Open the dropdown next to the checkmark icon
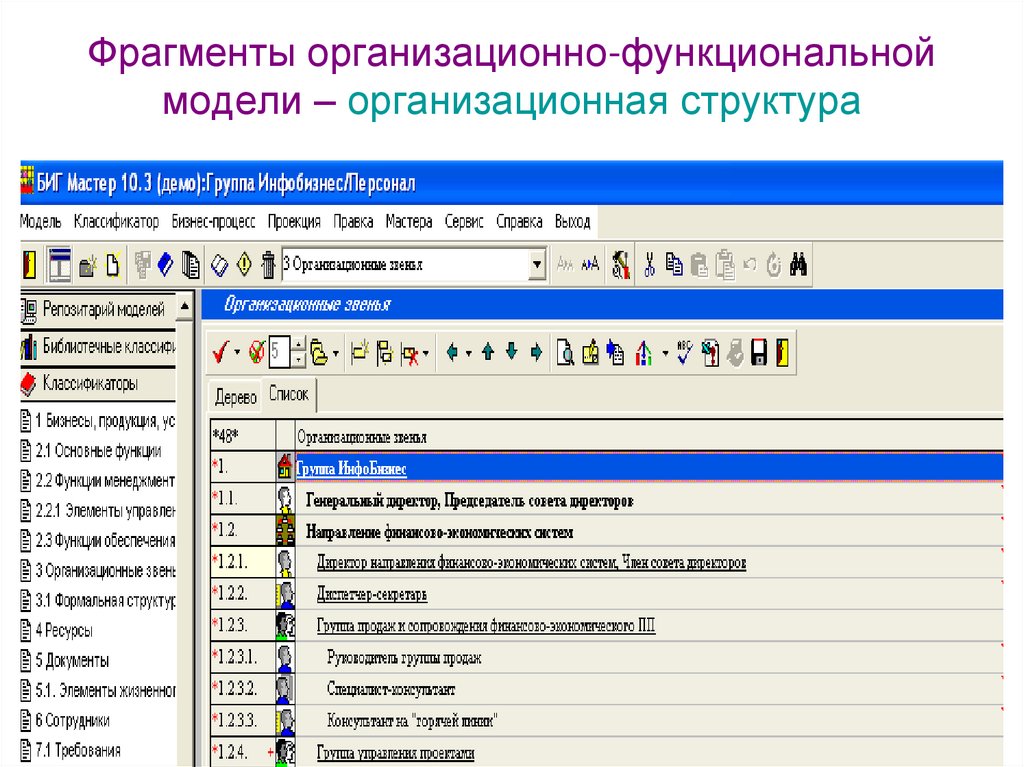This screenshot has width=1024, height=767. [x=237, y=352]
